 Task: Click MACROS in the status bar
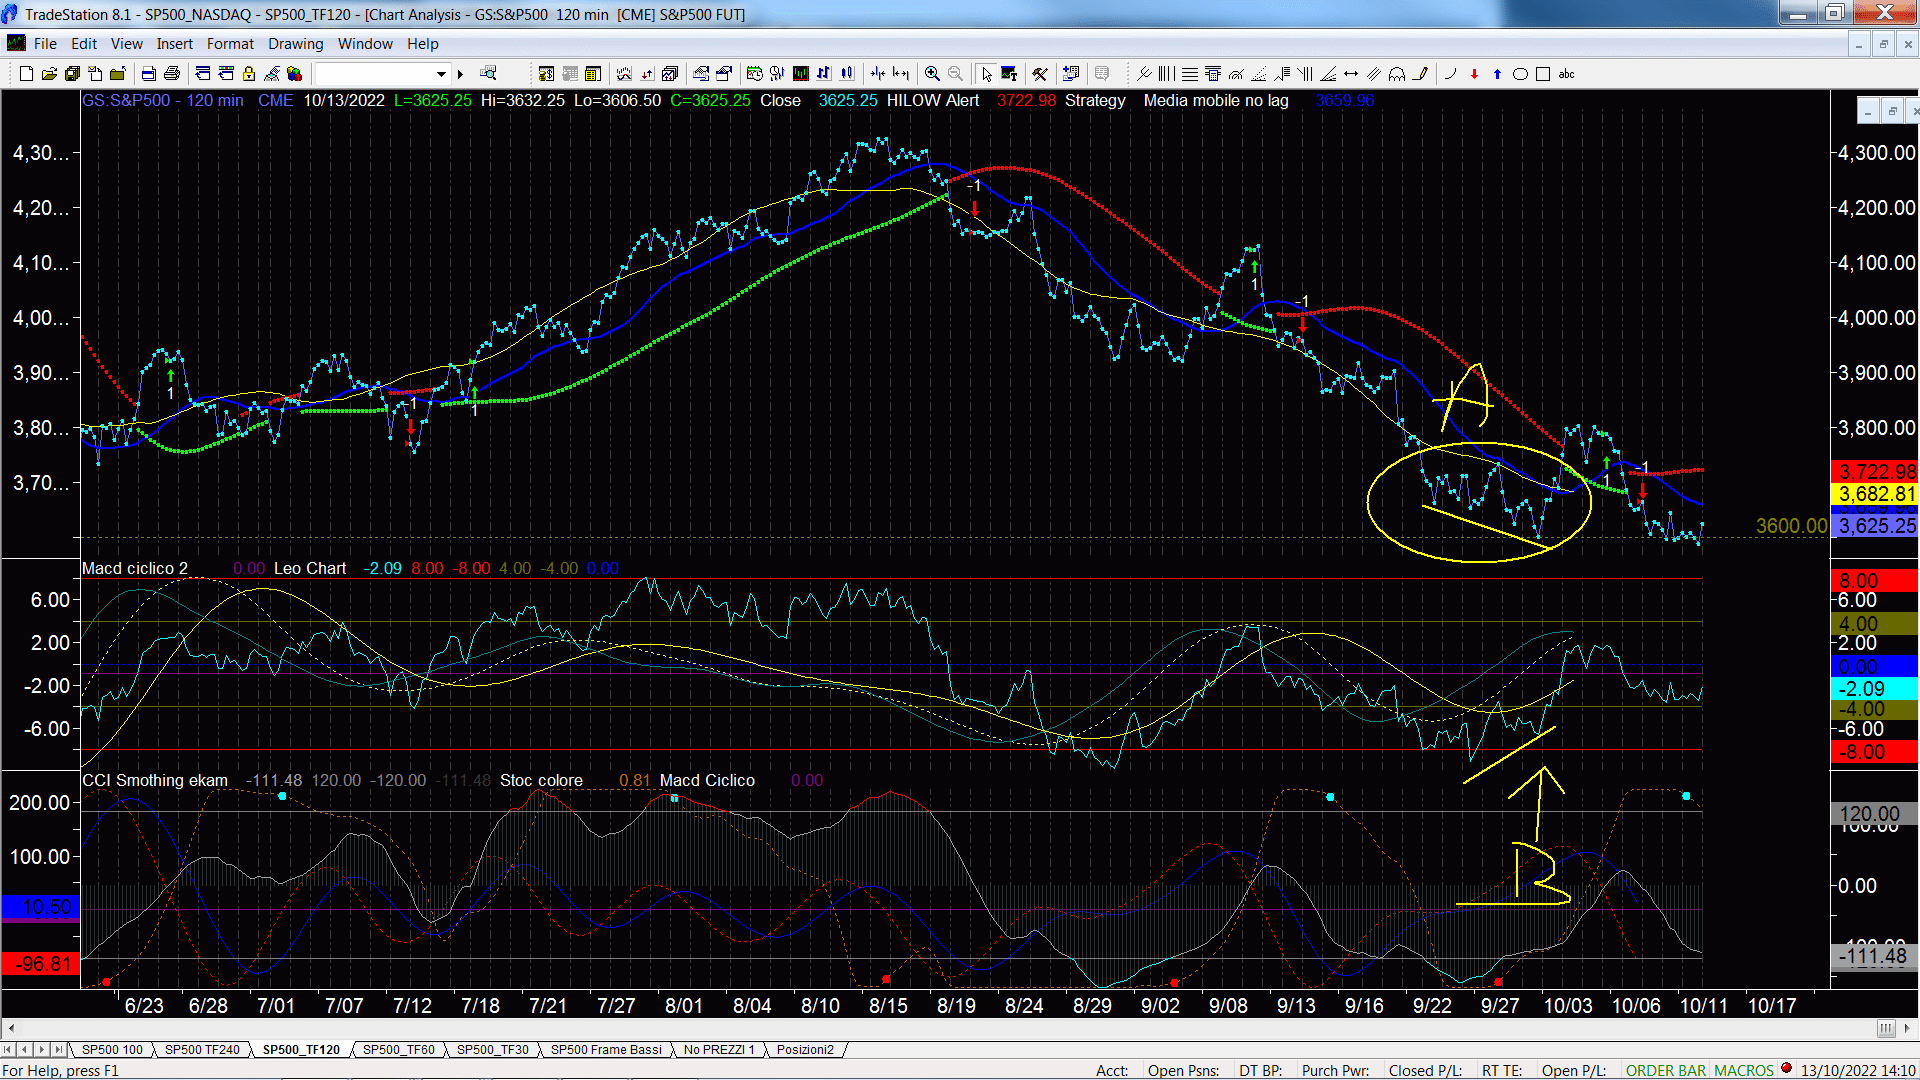pyautogui.click(x=1744, y=1071)
